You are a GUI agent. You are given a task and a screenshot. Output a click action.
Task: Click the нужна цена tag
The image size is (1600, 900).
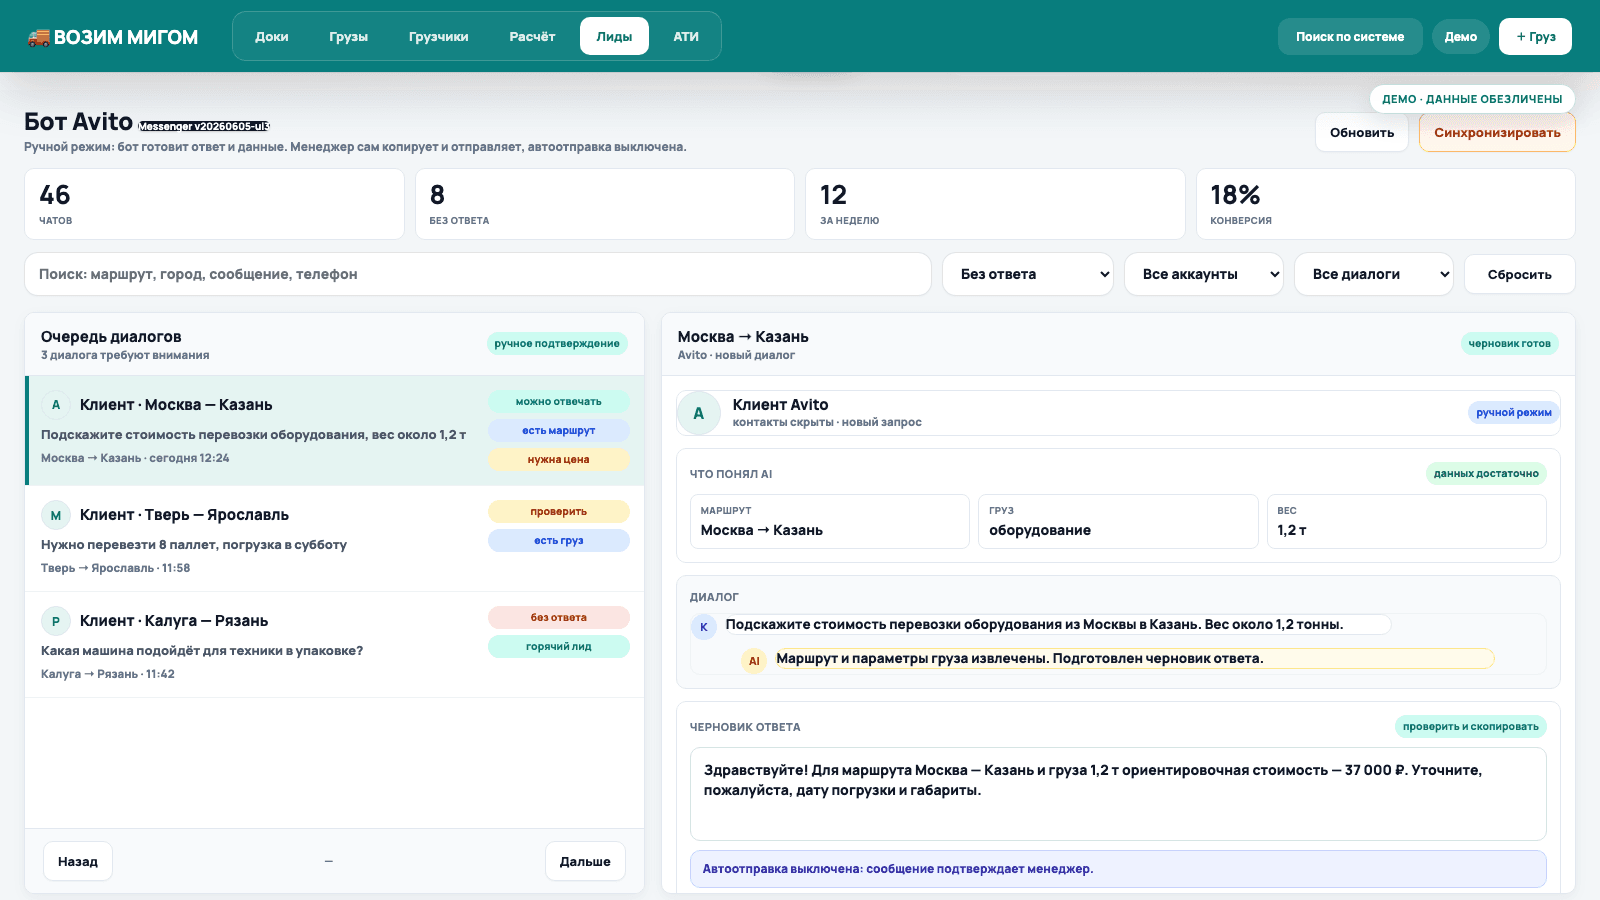559,460
